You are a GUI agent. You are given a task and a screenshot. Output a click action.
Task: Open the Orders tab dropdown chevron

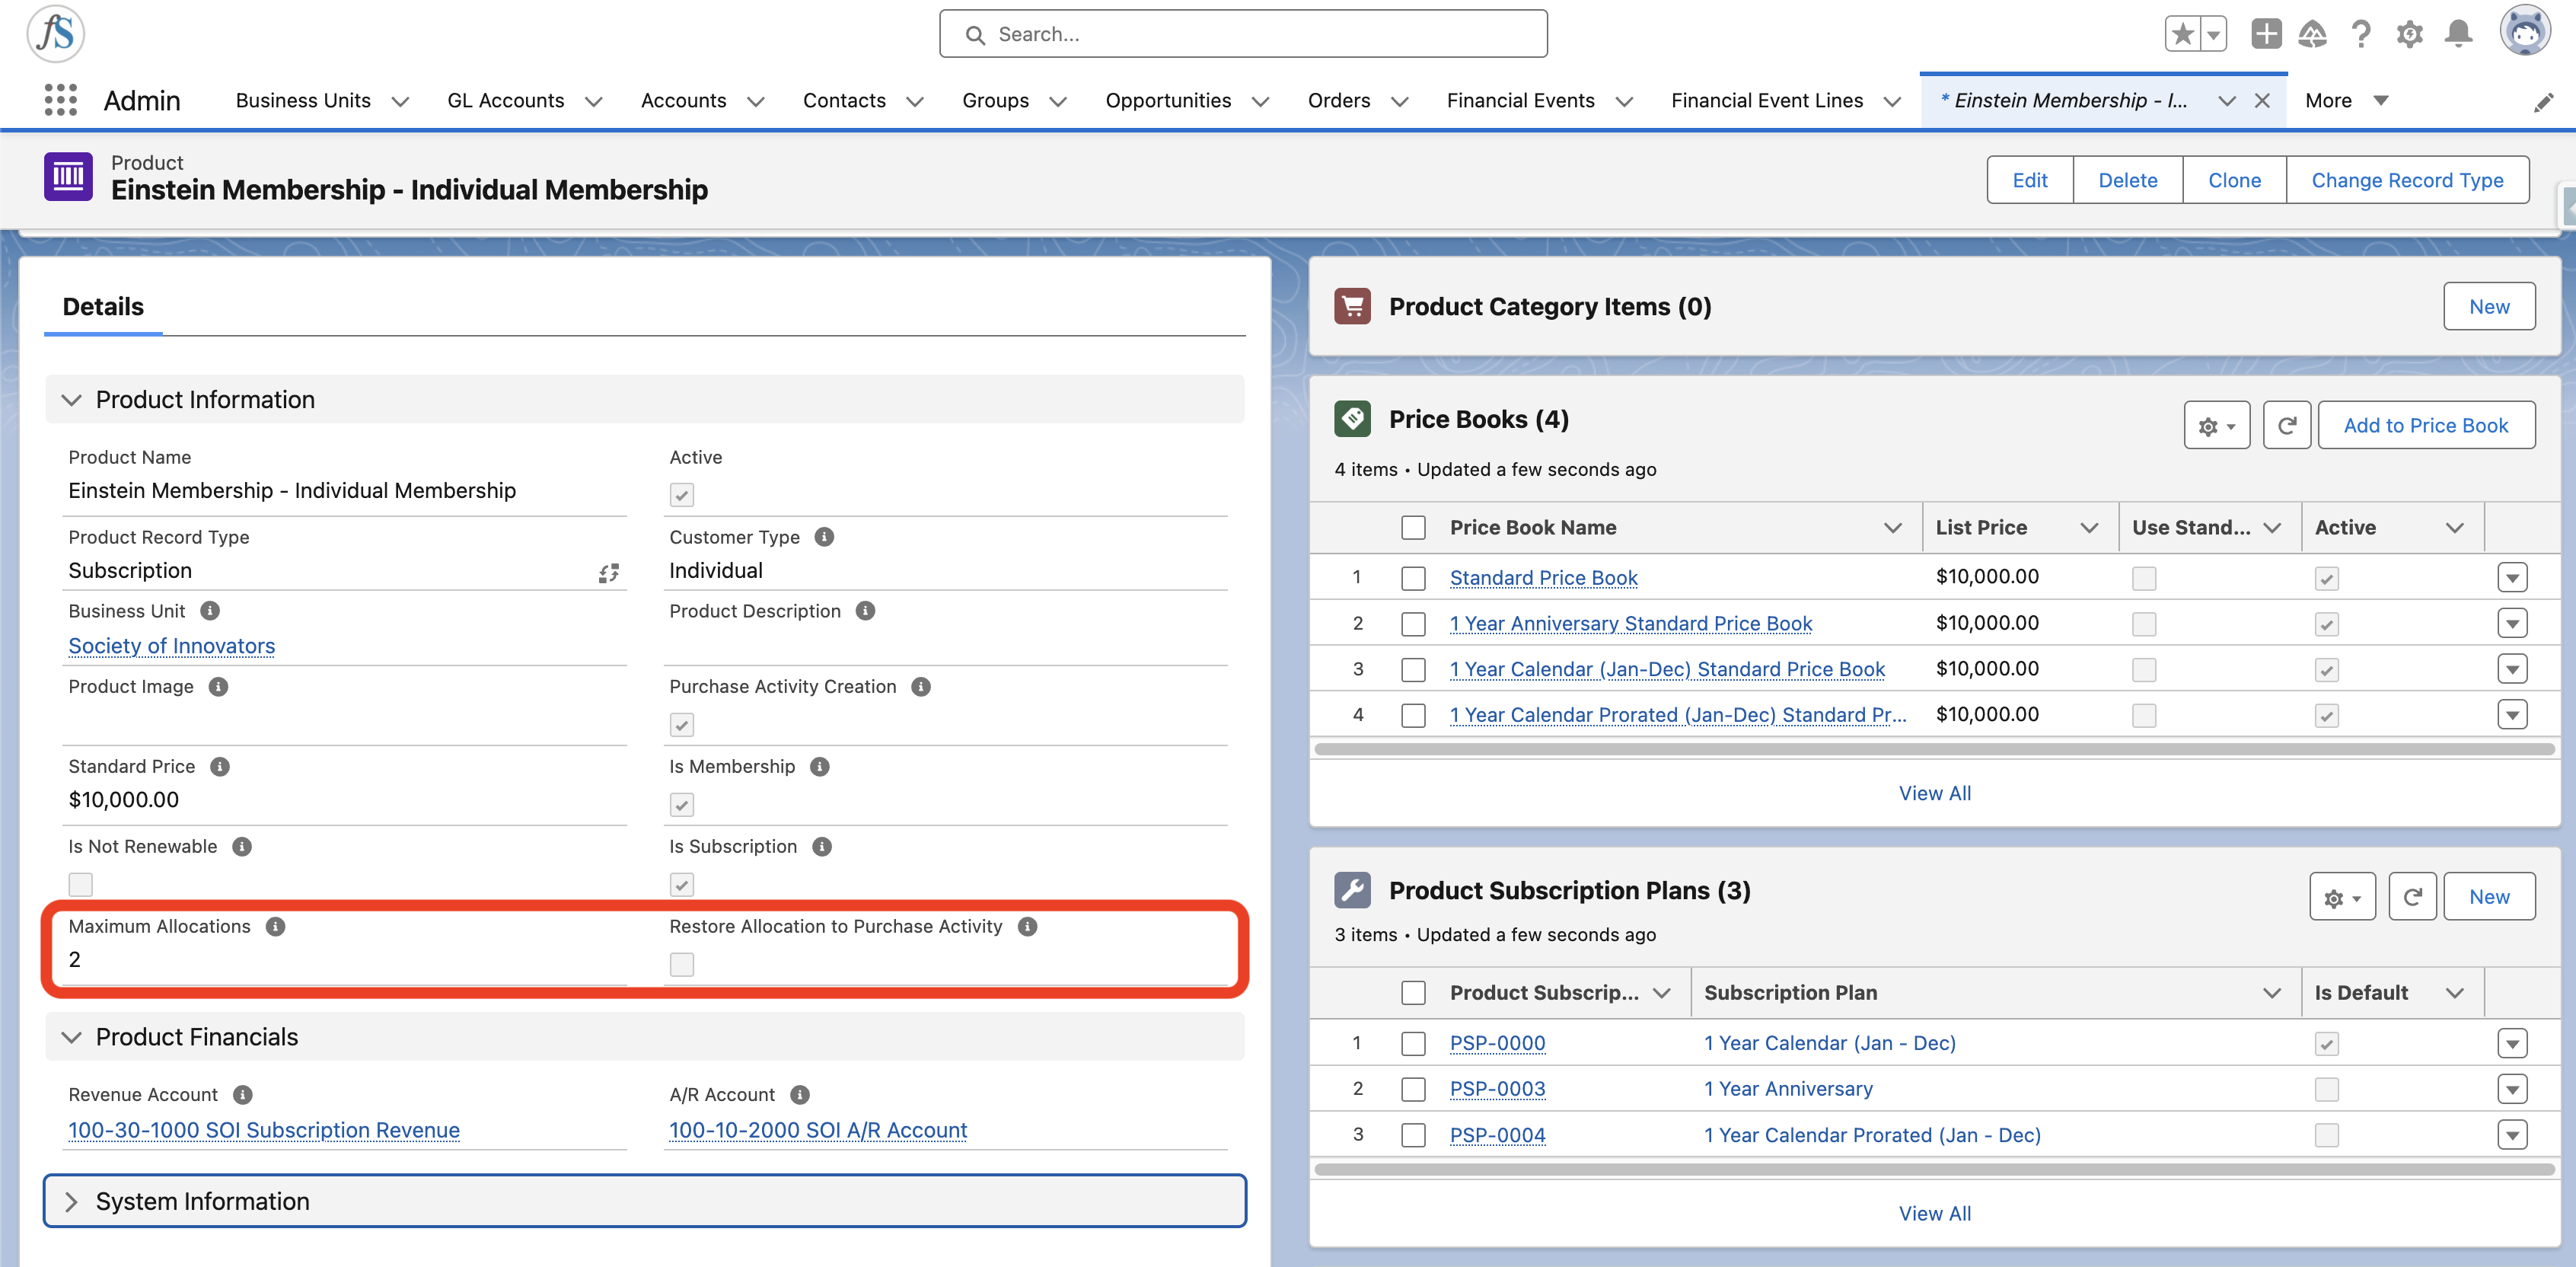click(1400, 102)
